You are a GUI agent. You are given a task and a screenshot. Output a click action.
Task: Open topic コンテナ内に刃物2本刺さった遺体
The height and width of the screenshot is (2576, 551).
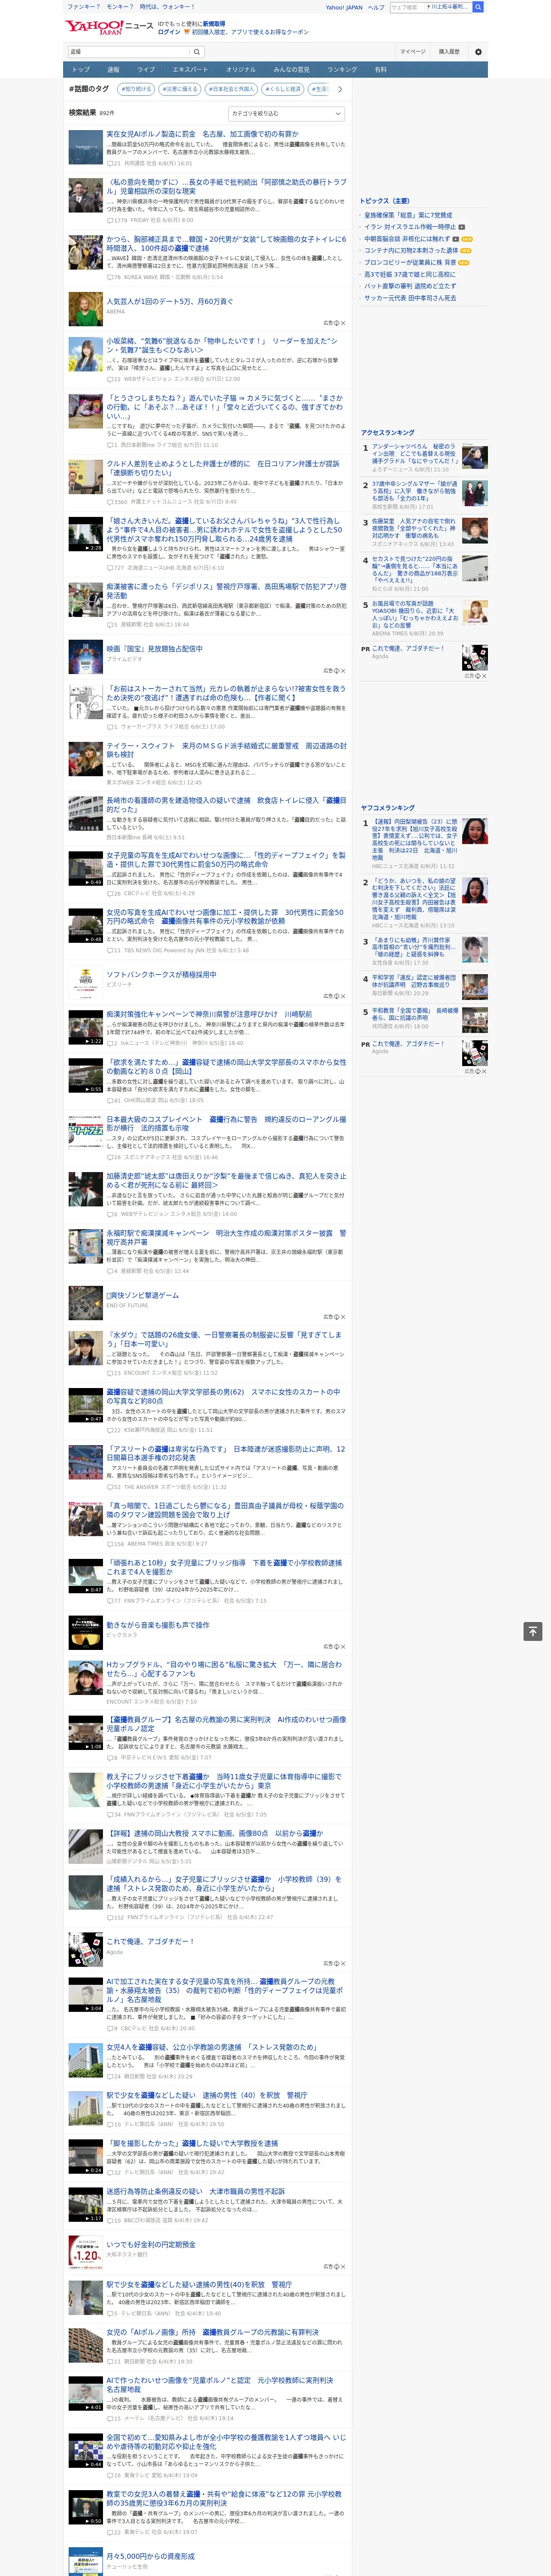tap(411, 251)
